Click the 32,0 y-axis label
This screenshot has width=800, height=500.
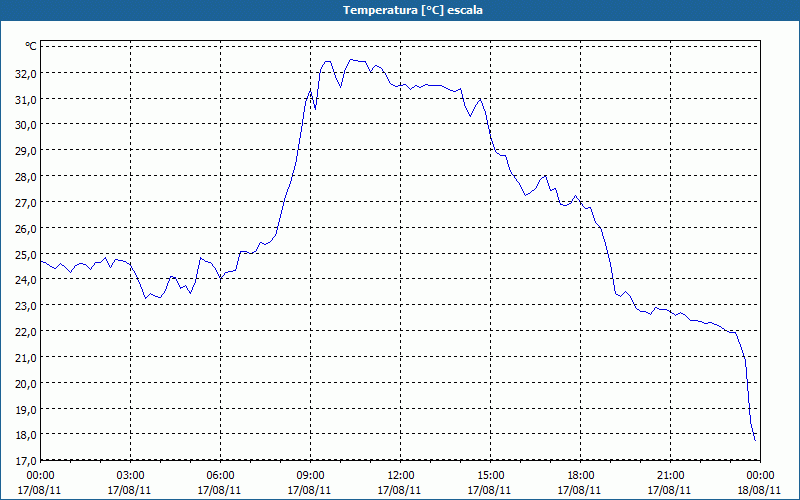point(27,73)
